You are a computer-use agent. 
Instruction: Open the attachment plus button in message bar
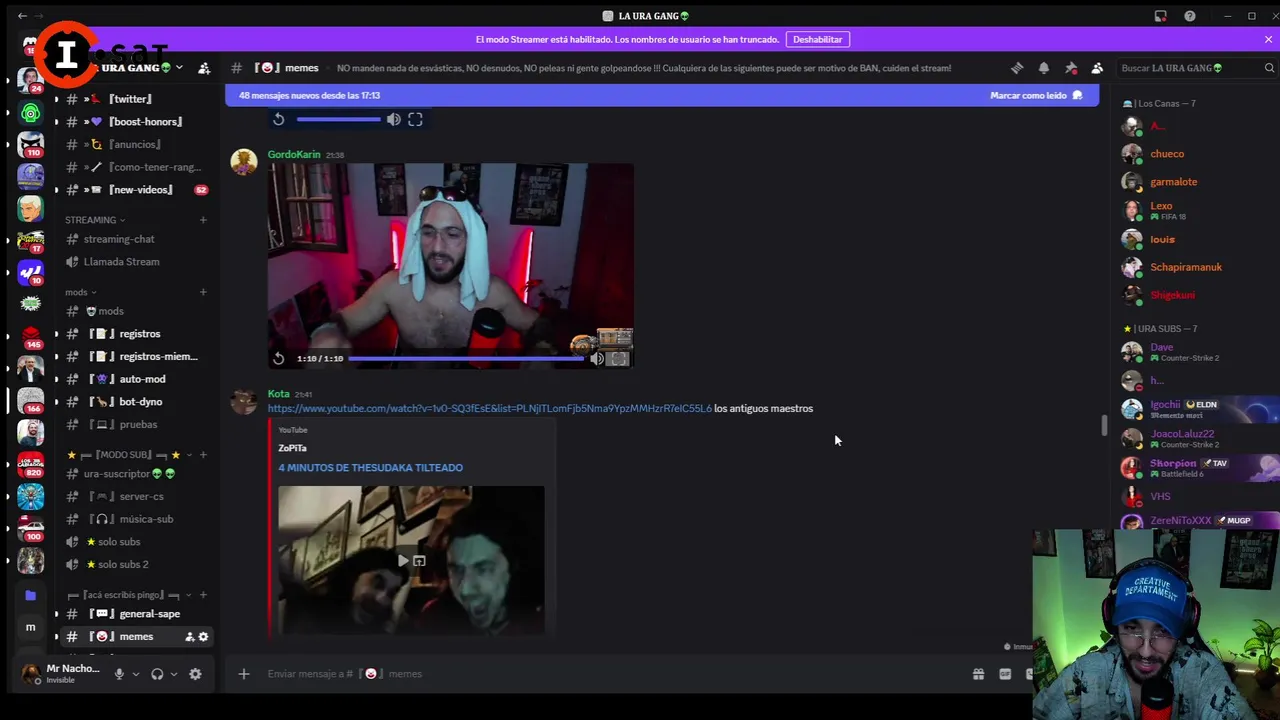pyautogui.click(x=243, y=674)
